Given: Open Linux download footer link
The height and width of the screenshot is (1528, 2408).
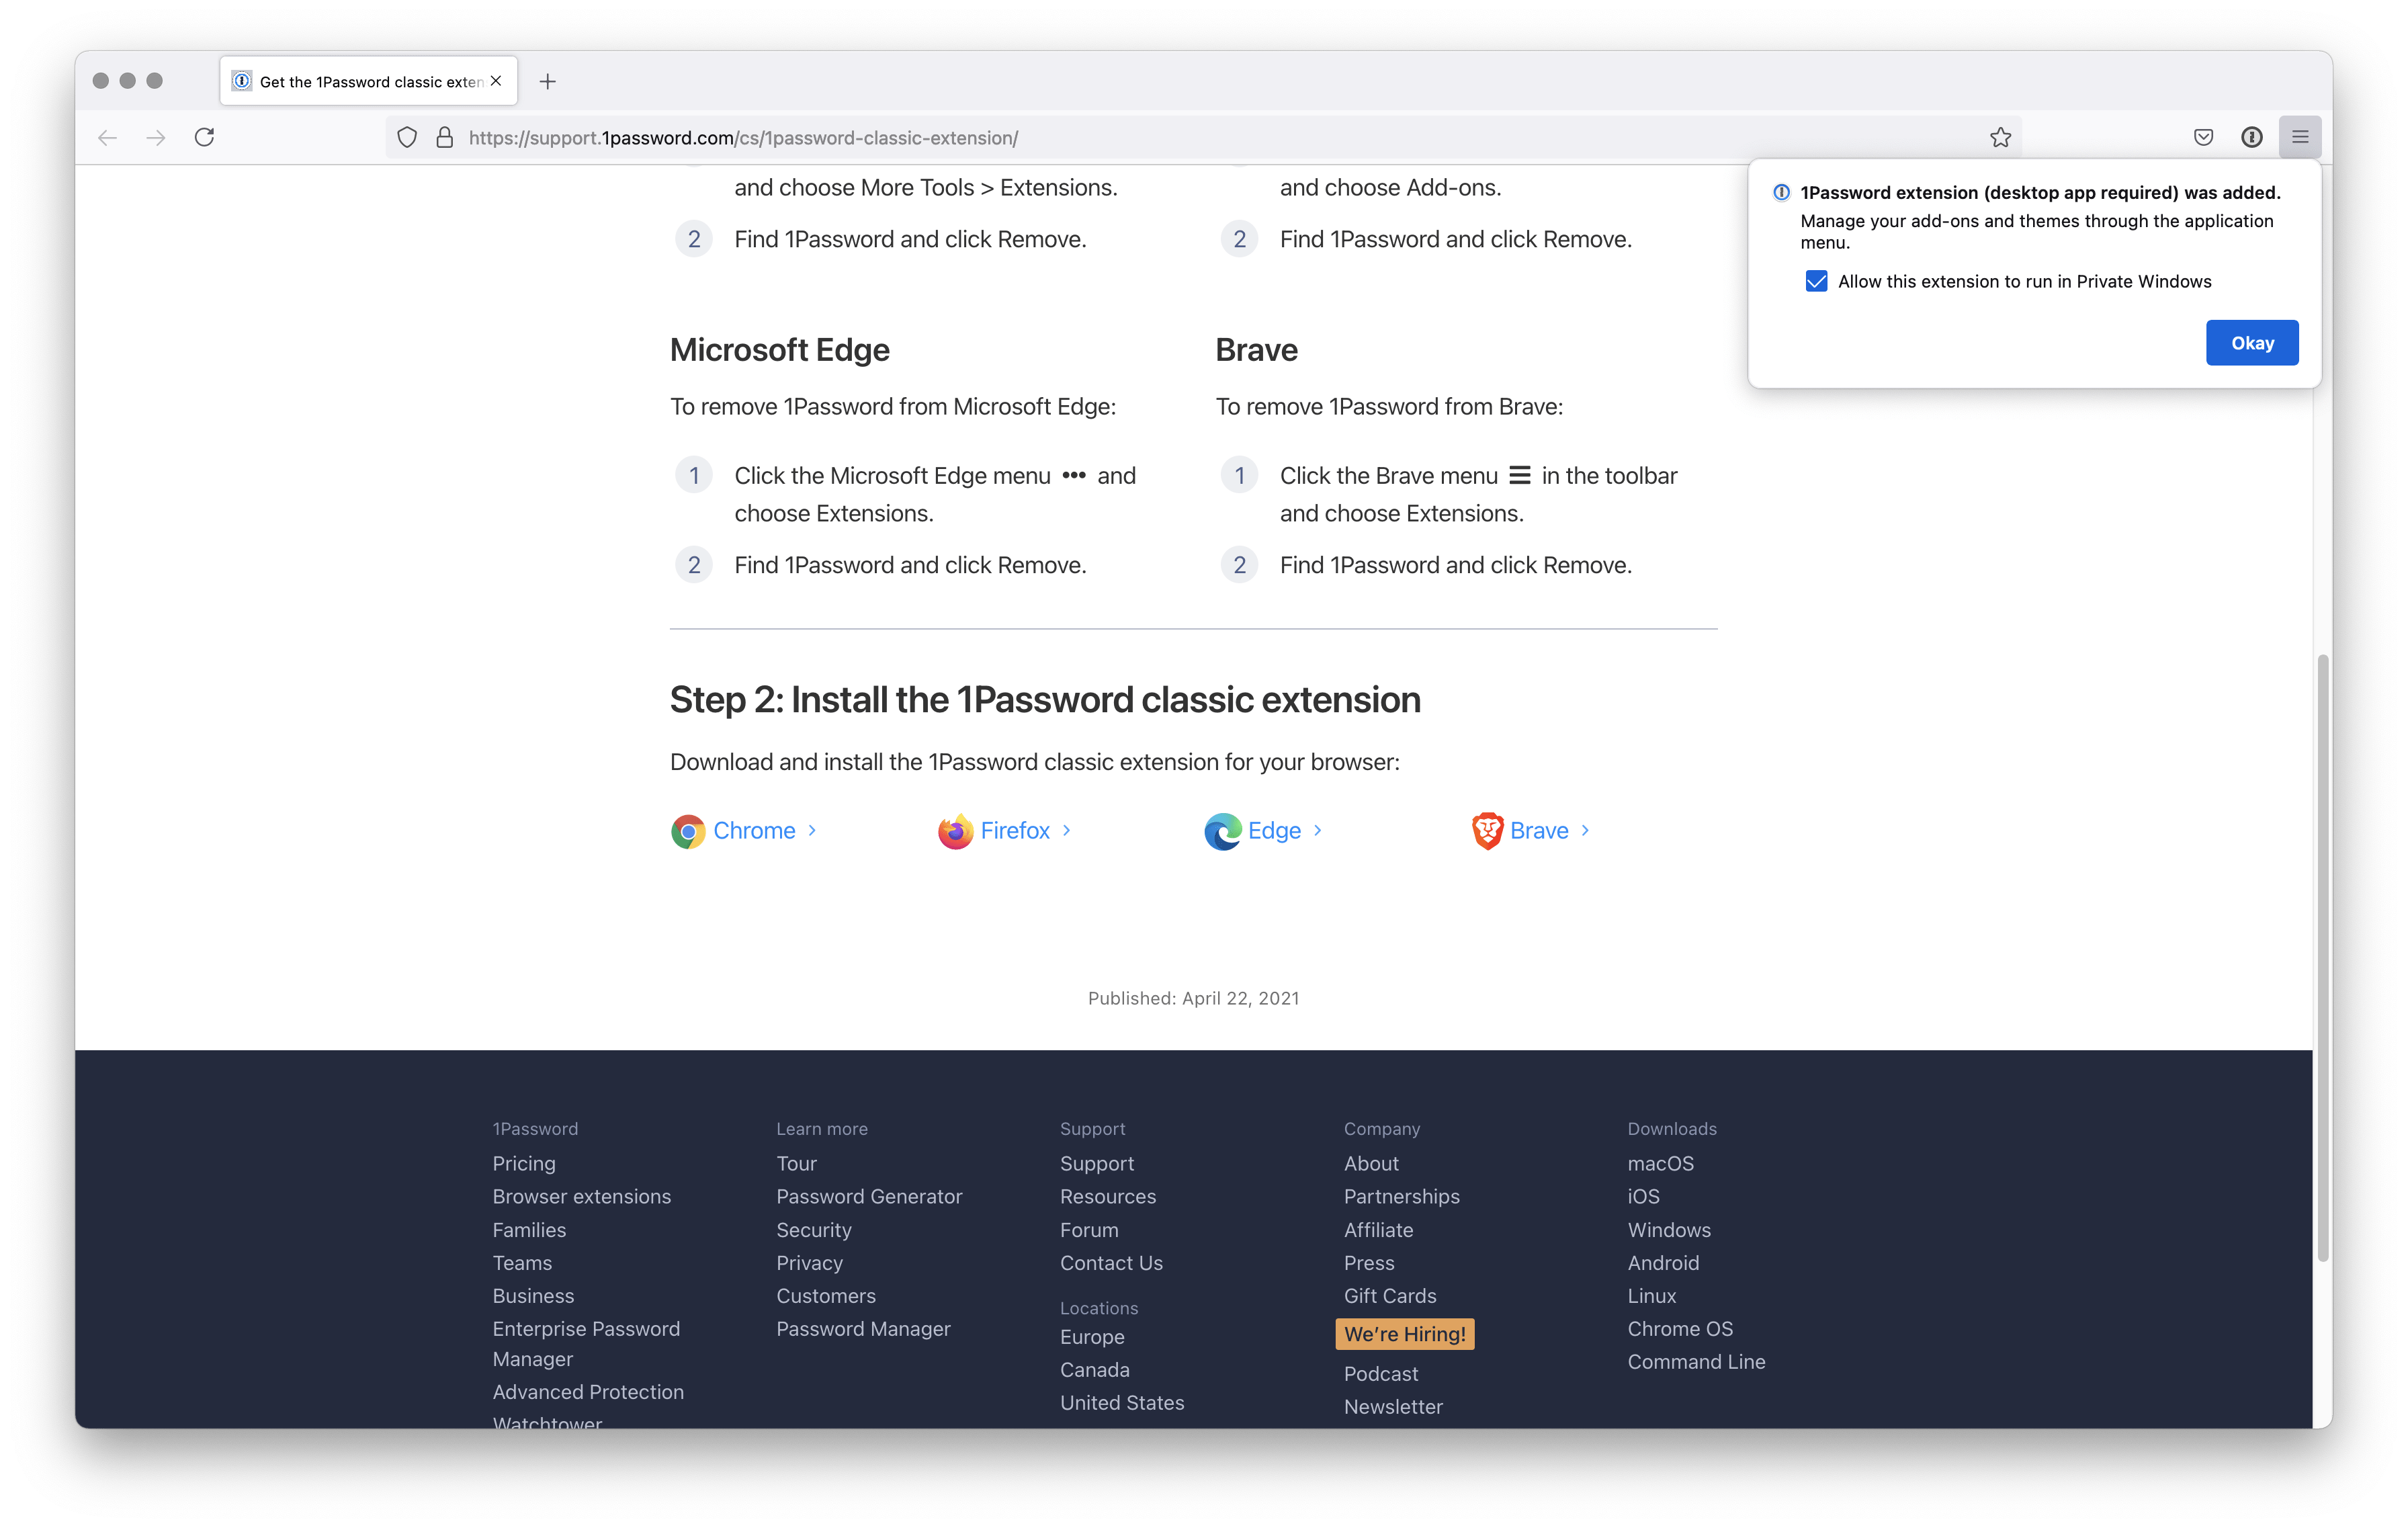Looking at the screenshot, I should [x=1652, y=1296].
